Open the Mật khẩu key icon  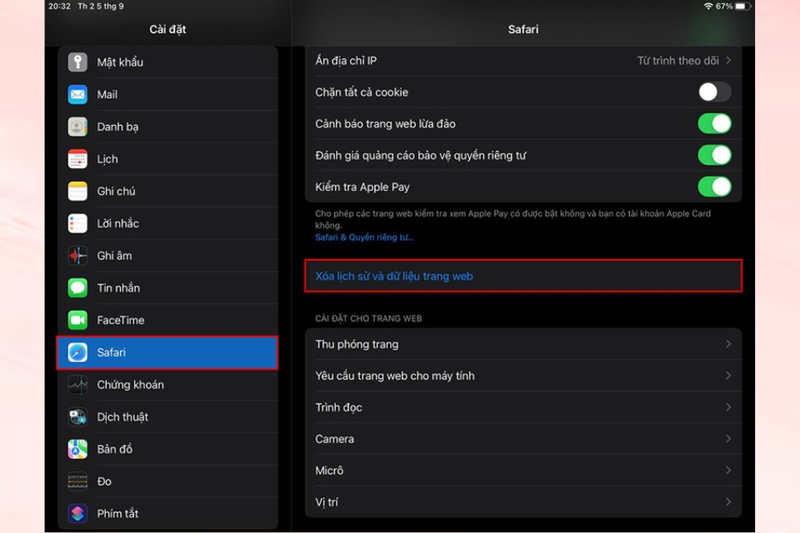point(78,62)
